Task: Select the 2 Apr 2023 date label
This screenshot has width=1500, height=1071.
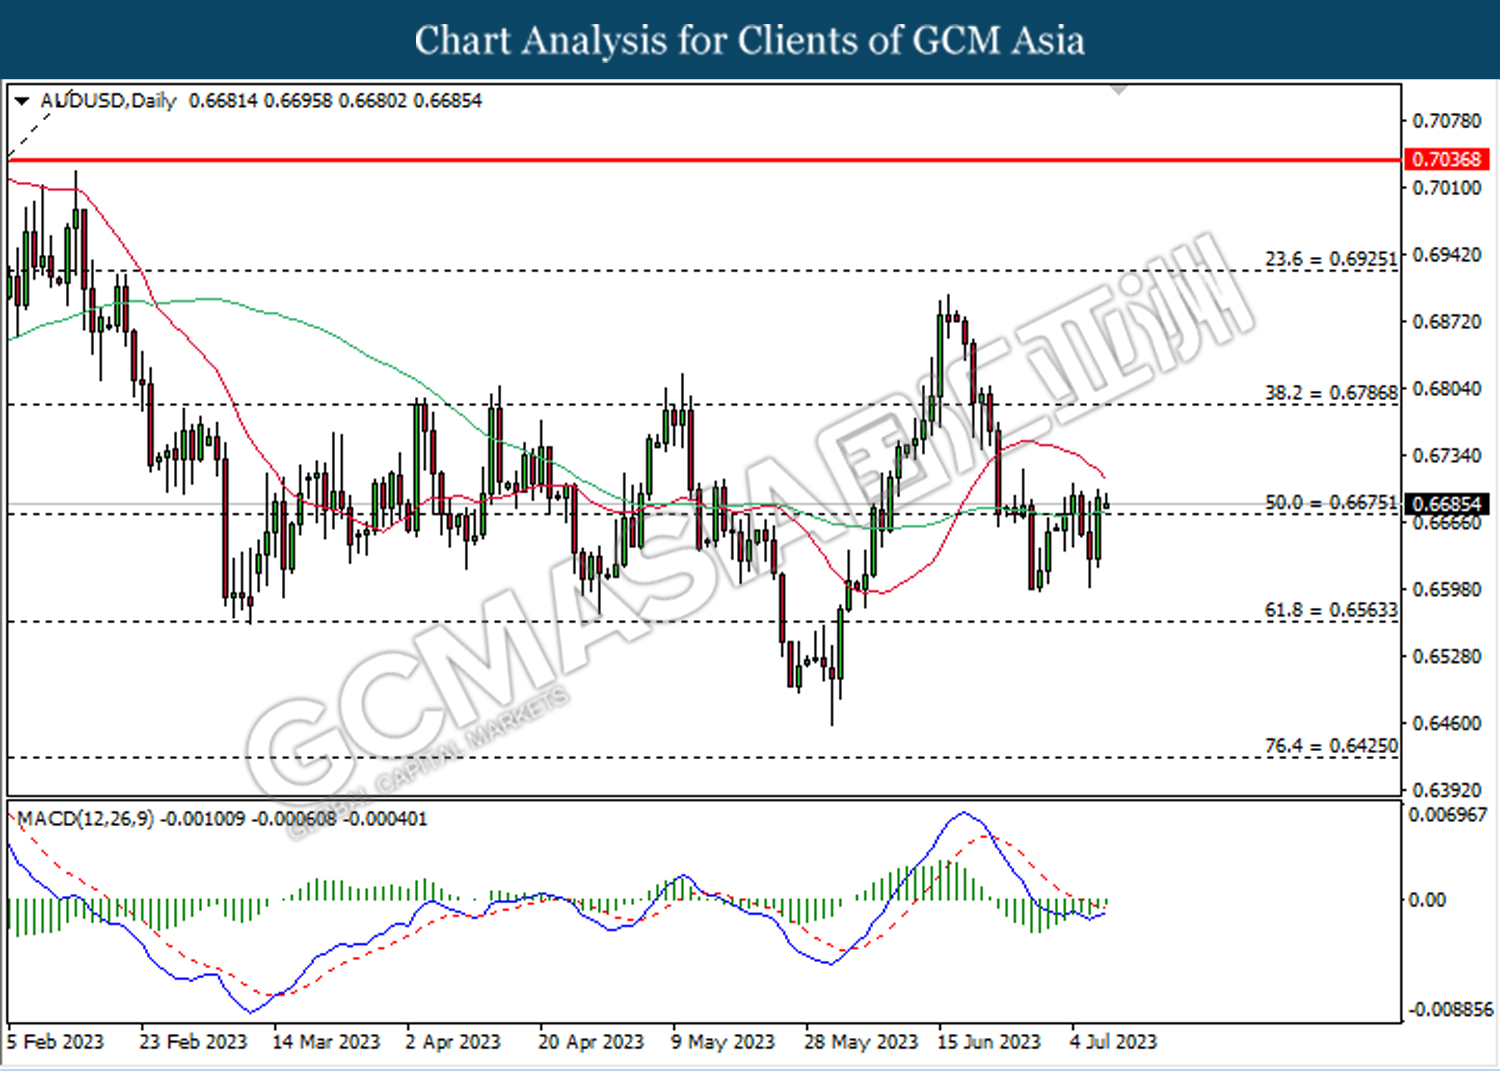Action: [453, 1042]
